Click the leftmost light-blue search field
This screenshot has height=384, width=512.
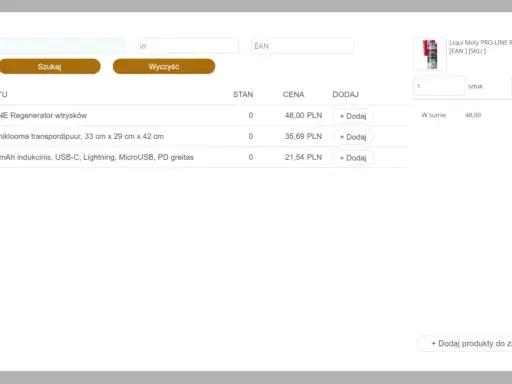62,46
